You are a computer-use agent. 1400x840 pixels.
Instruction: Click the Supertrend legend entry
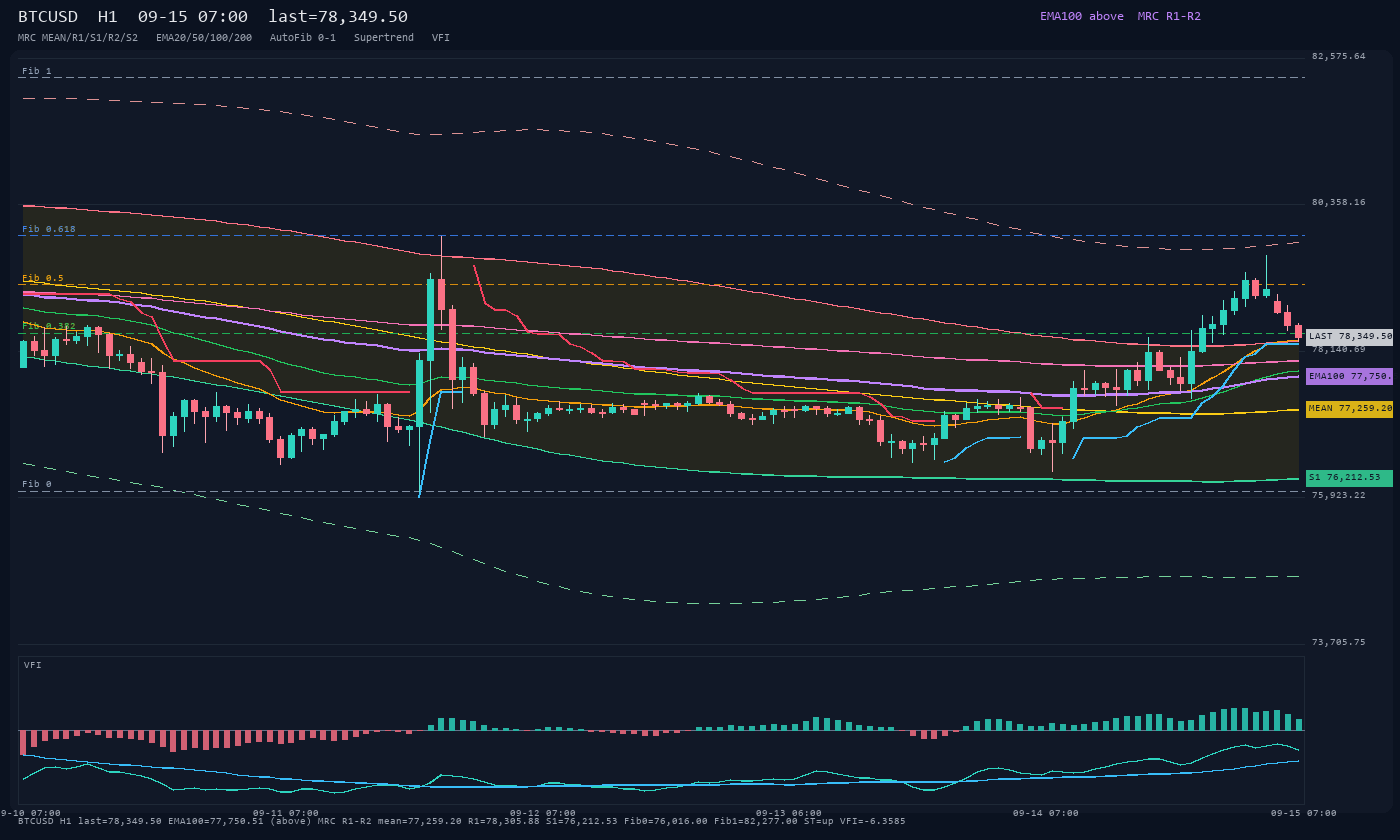coord(384,37)
